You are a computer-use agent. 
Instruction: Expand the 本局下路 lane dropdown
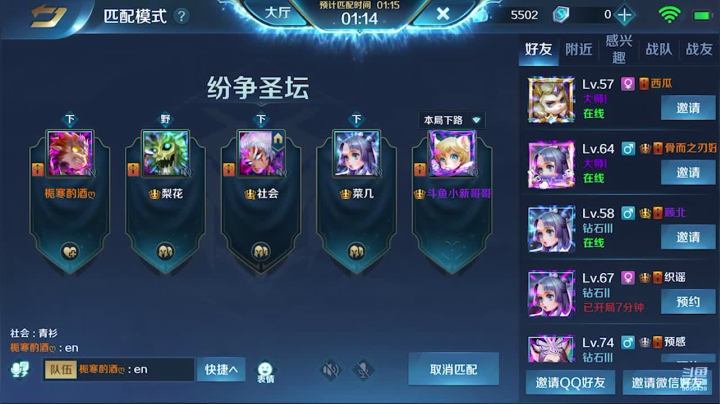[x=452, y=120]
